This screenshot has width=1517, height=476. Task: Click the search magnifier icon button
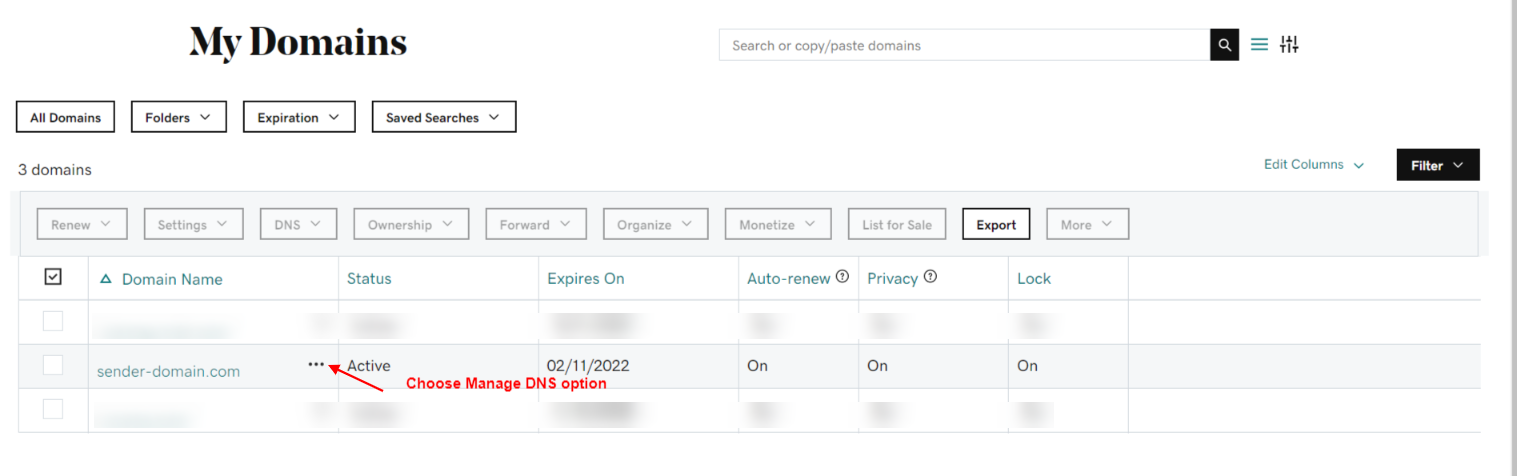coord(1224,45)
